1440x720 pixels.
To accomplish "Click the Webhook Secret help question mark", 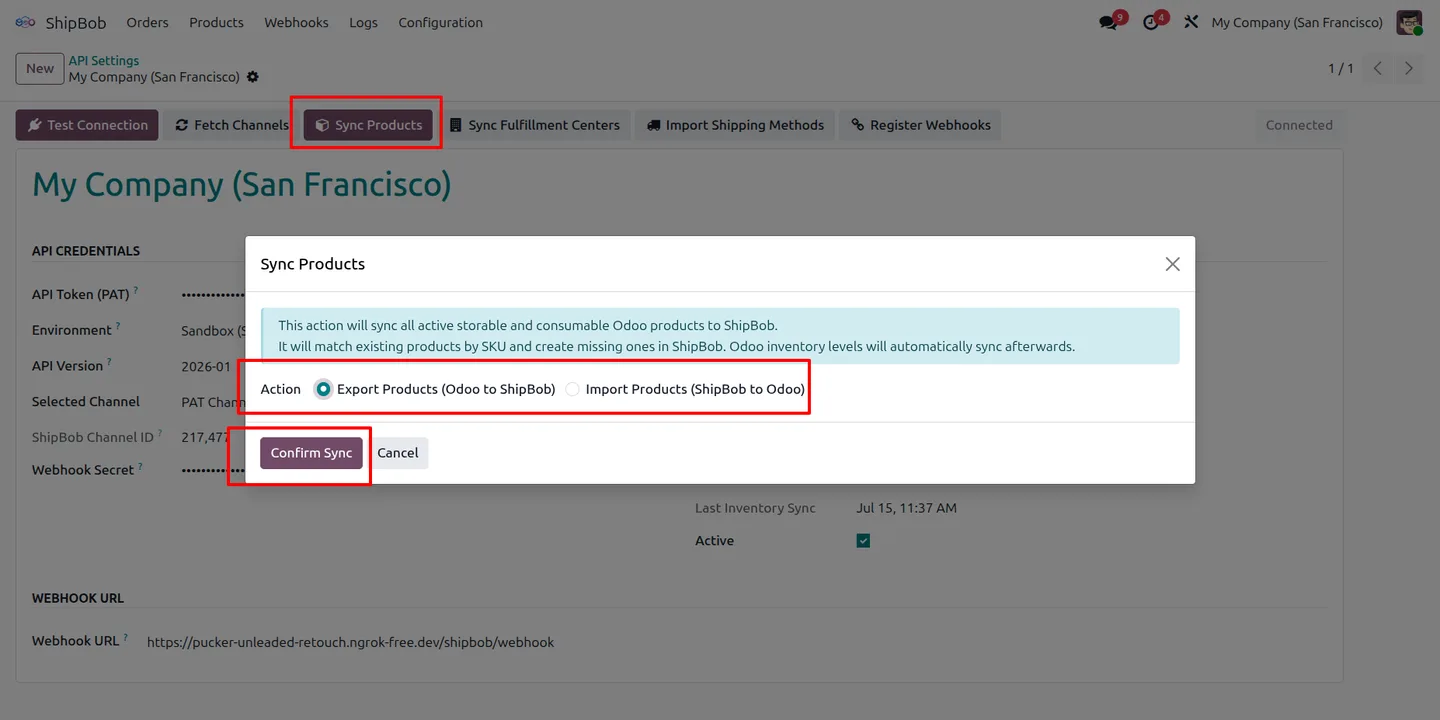I will pyautogui.click(x=140, y=466).
